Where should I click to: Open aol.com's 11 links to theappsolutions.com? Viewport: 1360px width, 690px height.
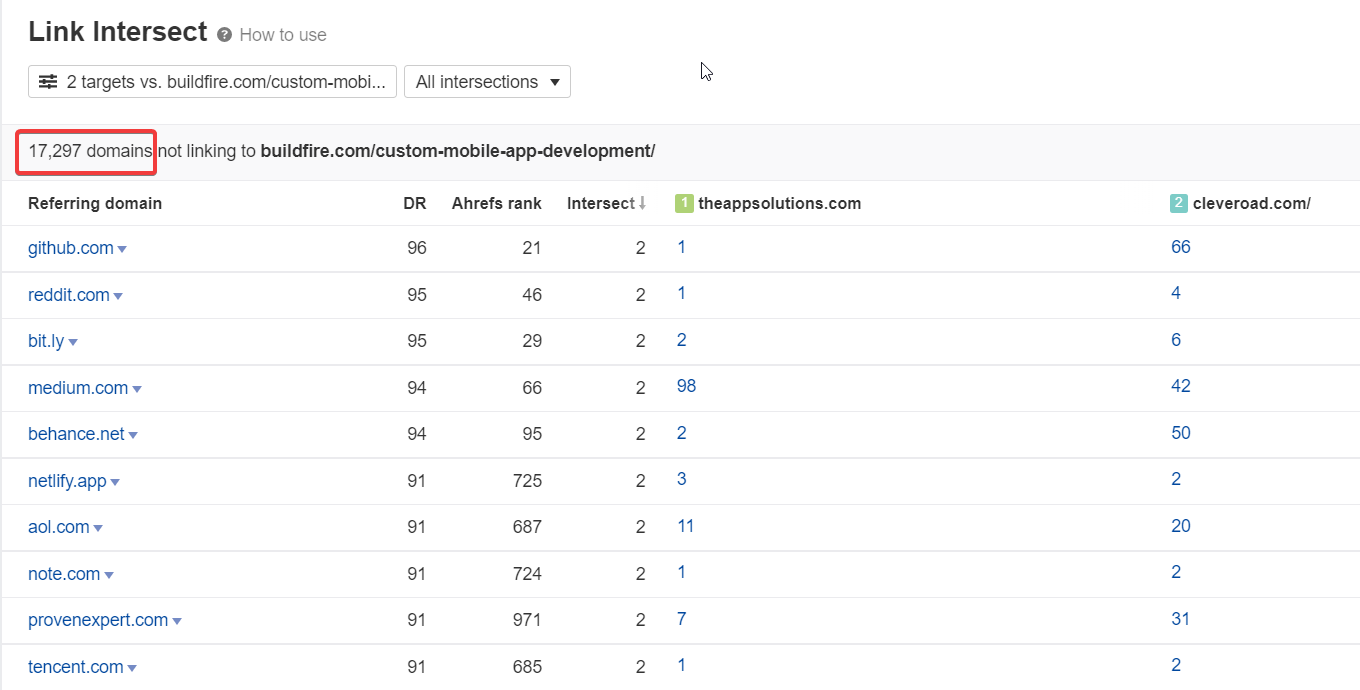[x=685, y=526]
